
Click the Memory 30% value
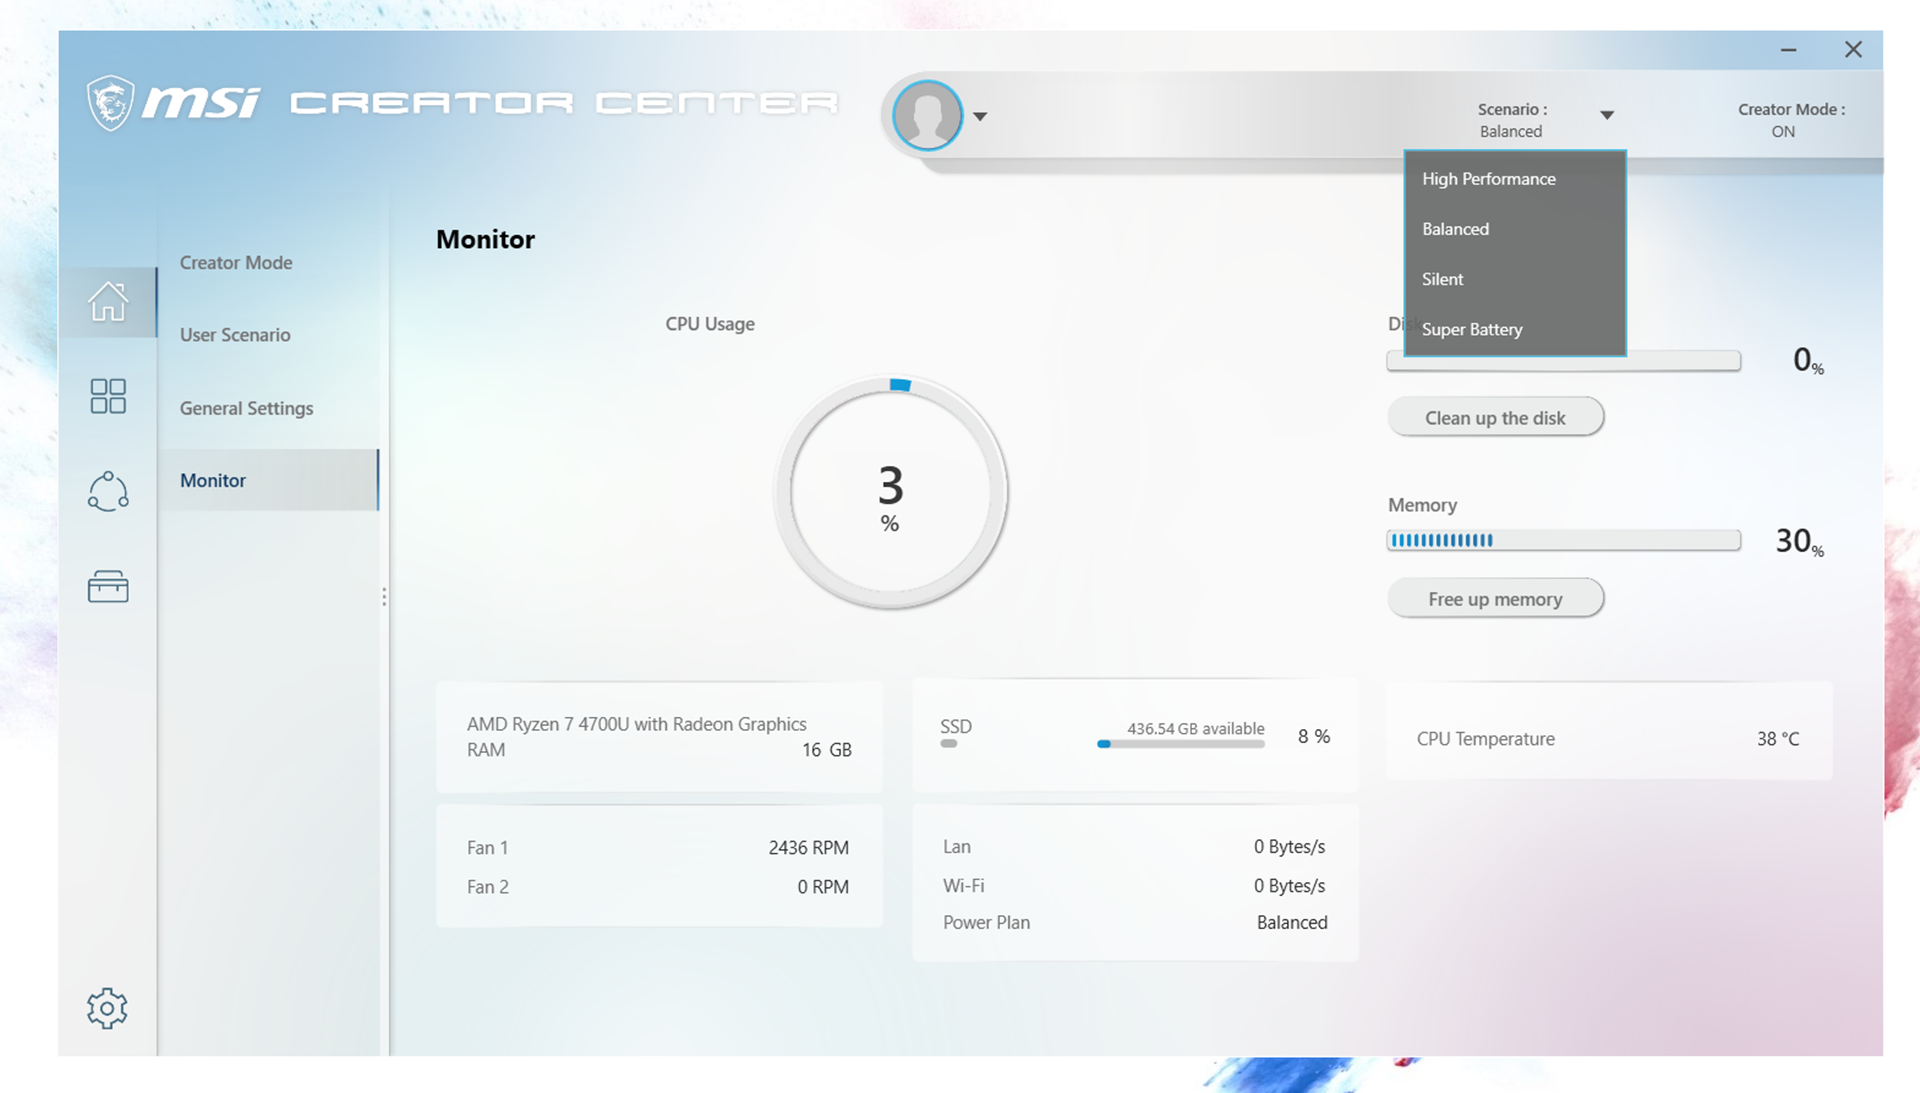click(x=1799, y=541)
